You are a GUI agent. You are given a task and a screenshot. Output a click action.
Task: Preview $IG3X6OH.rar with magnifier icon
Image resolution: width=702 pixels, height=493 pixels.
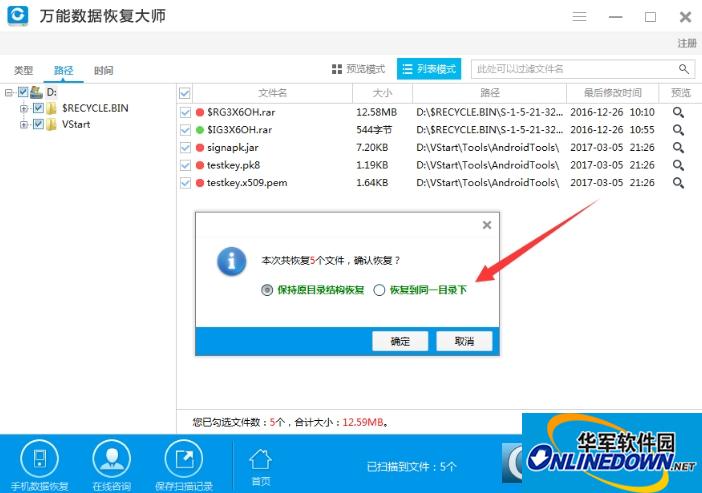pyautogui.click(x=678, y=130)
